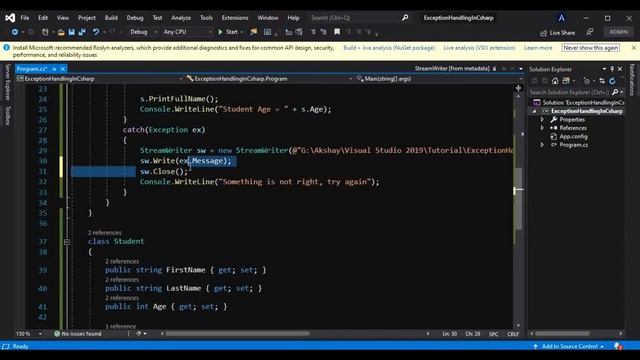Click the Save All icon
The image size is (640, 360).
coord(82,32)
